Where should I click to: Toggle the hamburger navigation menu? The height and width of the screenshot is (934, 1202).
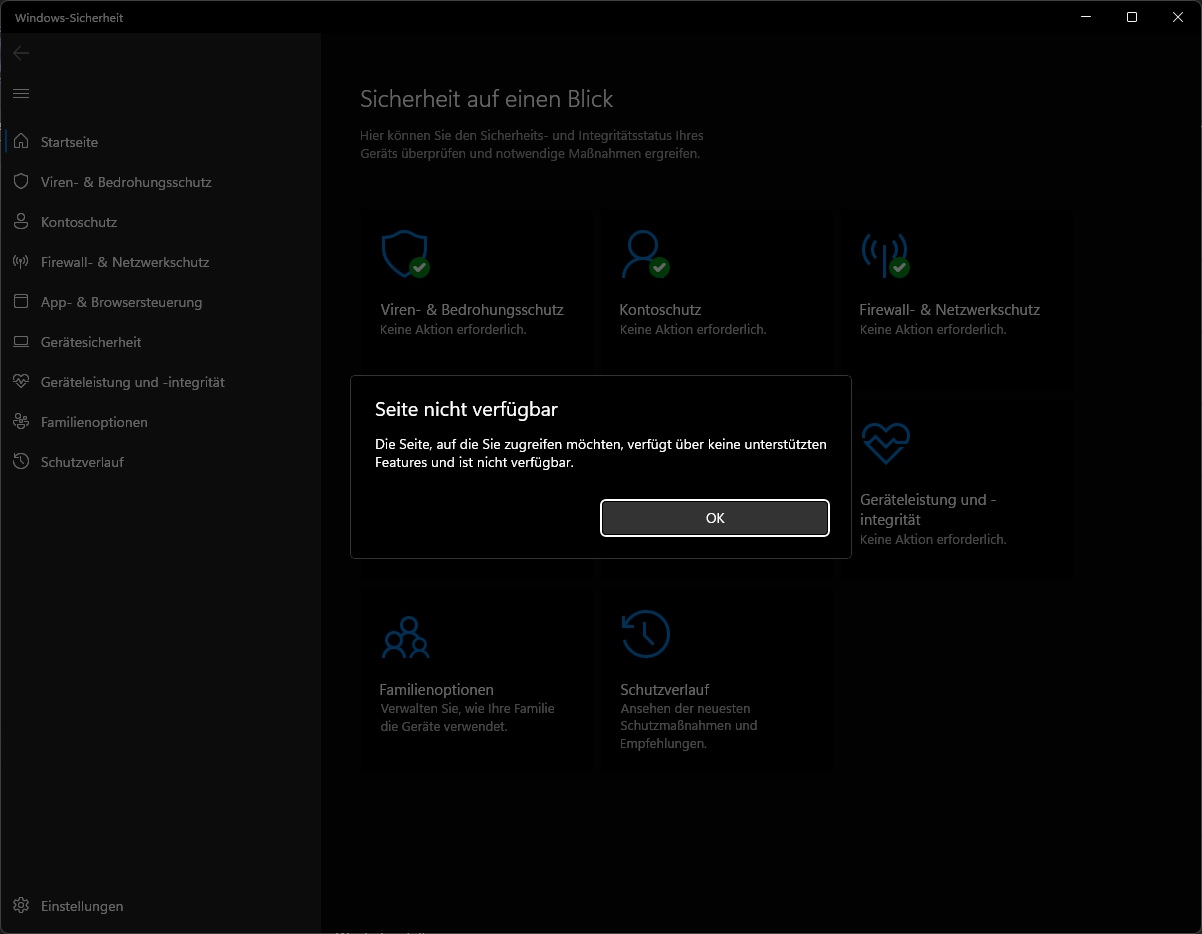click(21, 93)
